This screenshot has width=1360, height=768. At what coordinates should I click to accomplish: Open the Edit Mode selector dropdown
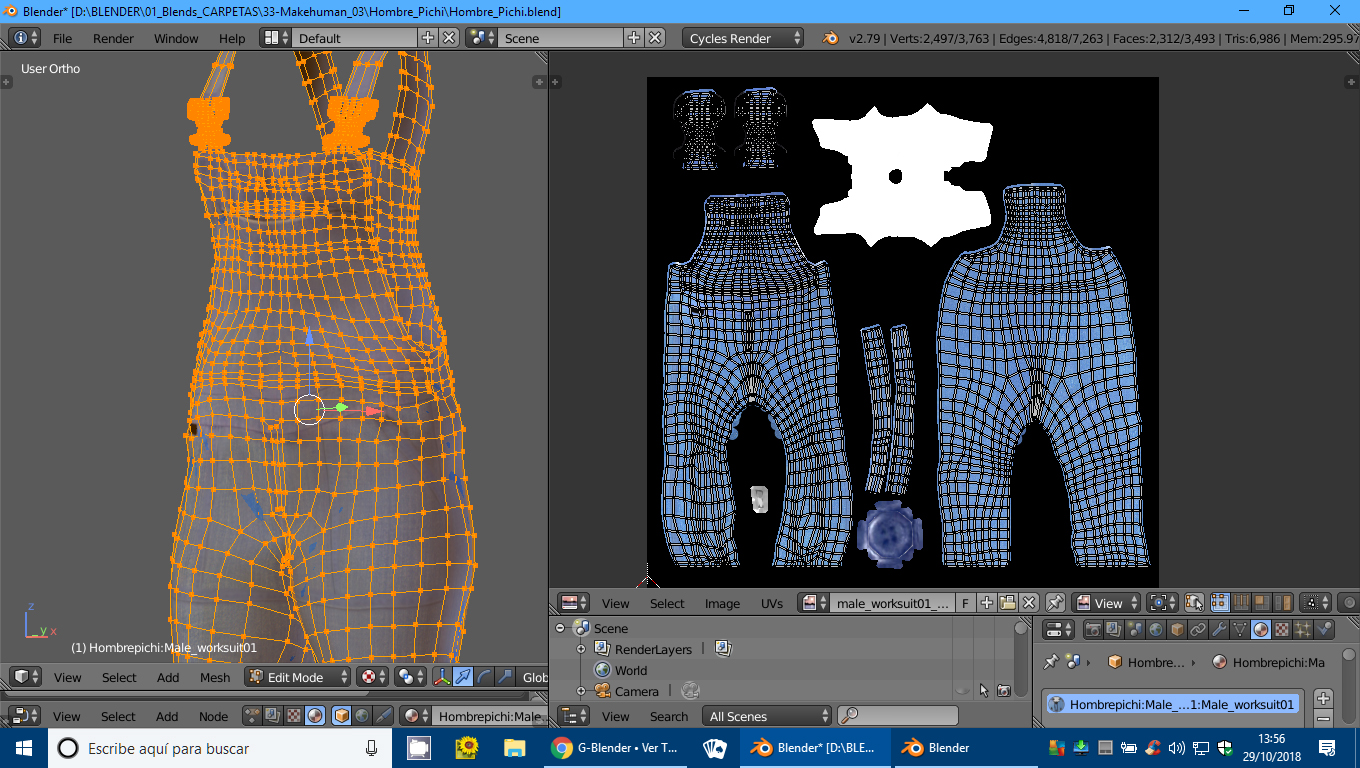click(297, 677)
